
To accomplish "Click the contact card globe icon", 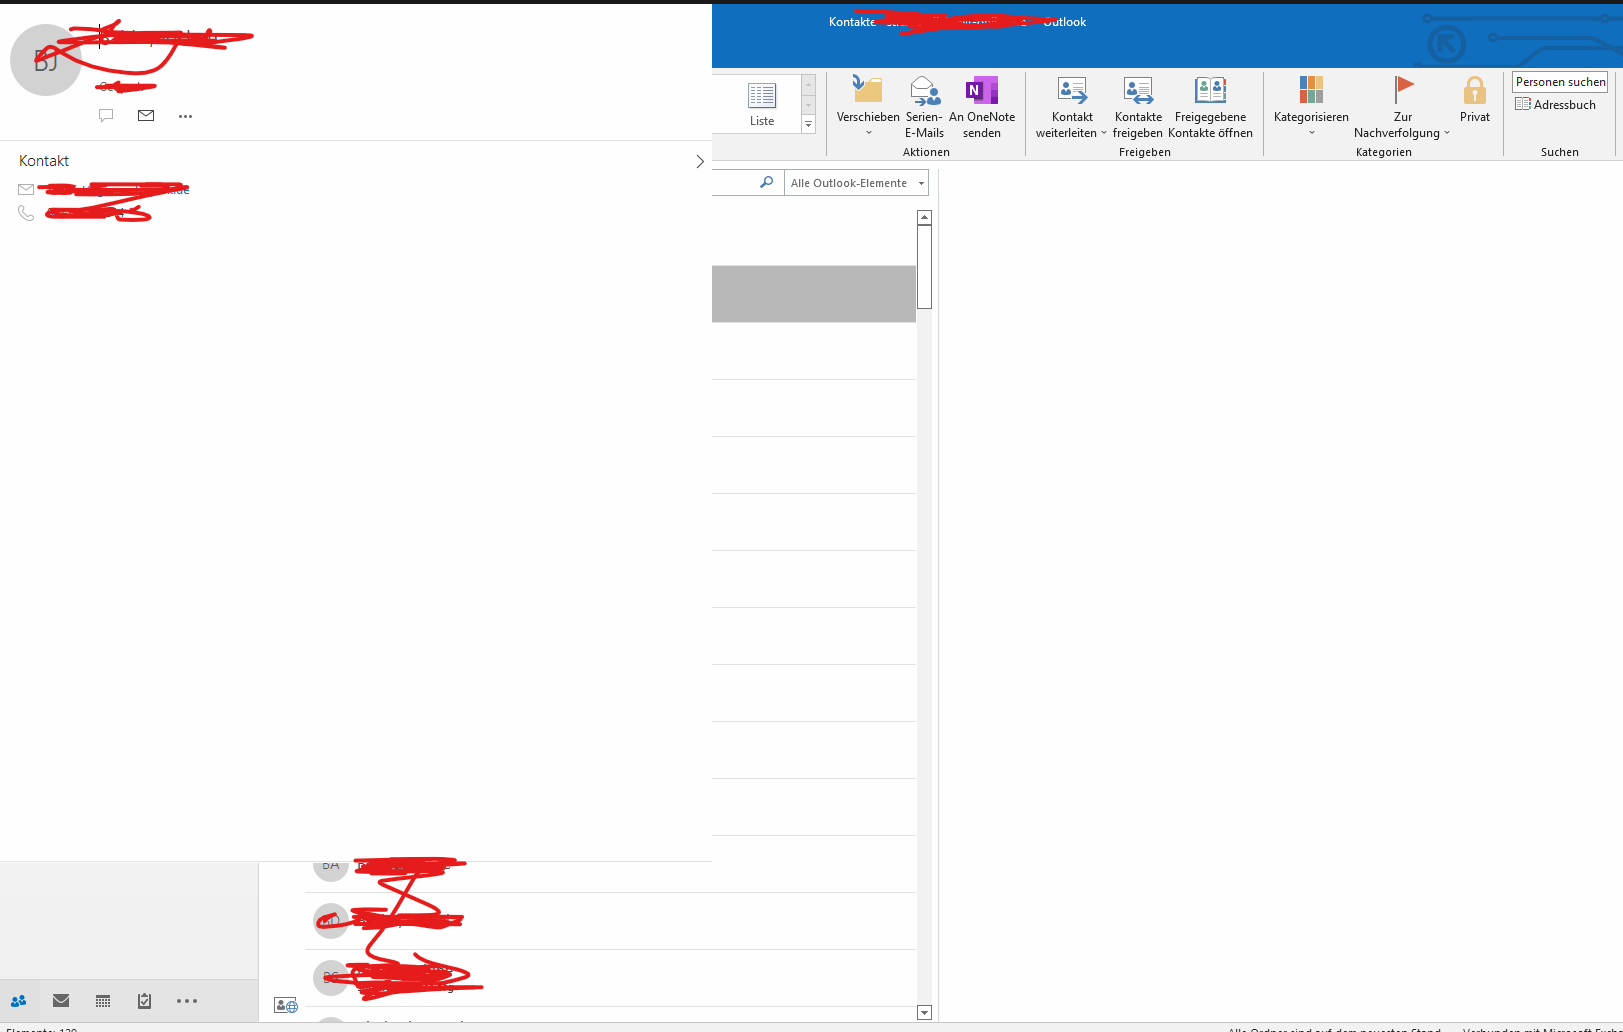I will (x=286, y=1005).
